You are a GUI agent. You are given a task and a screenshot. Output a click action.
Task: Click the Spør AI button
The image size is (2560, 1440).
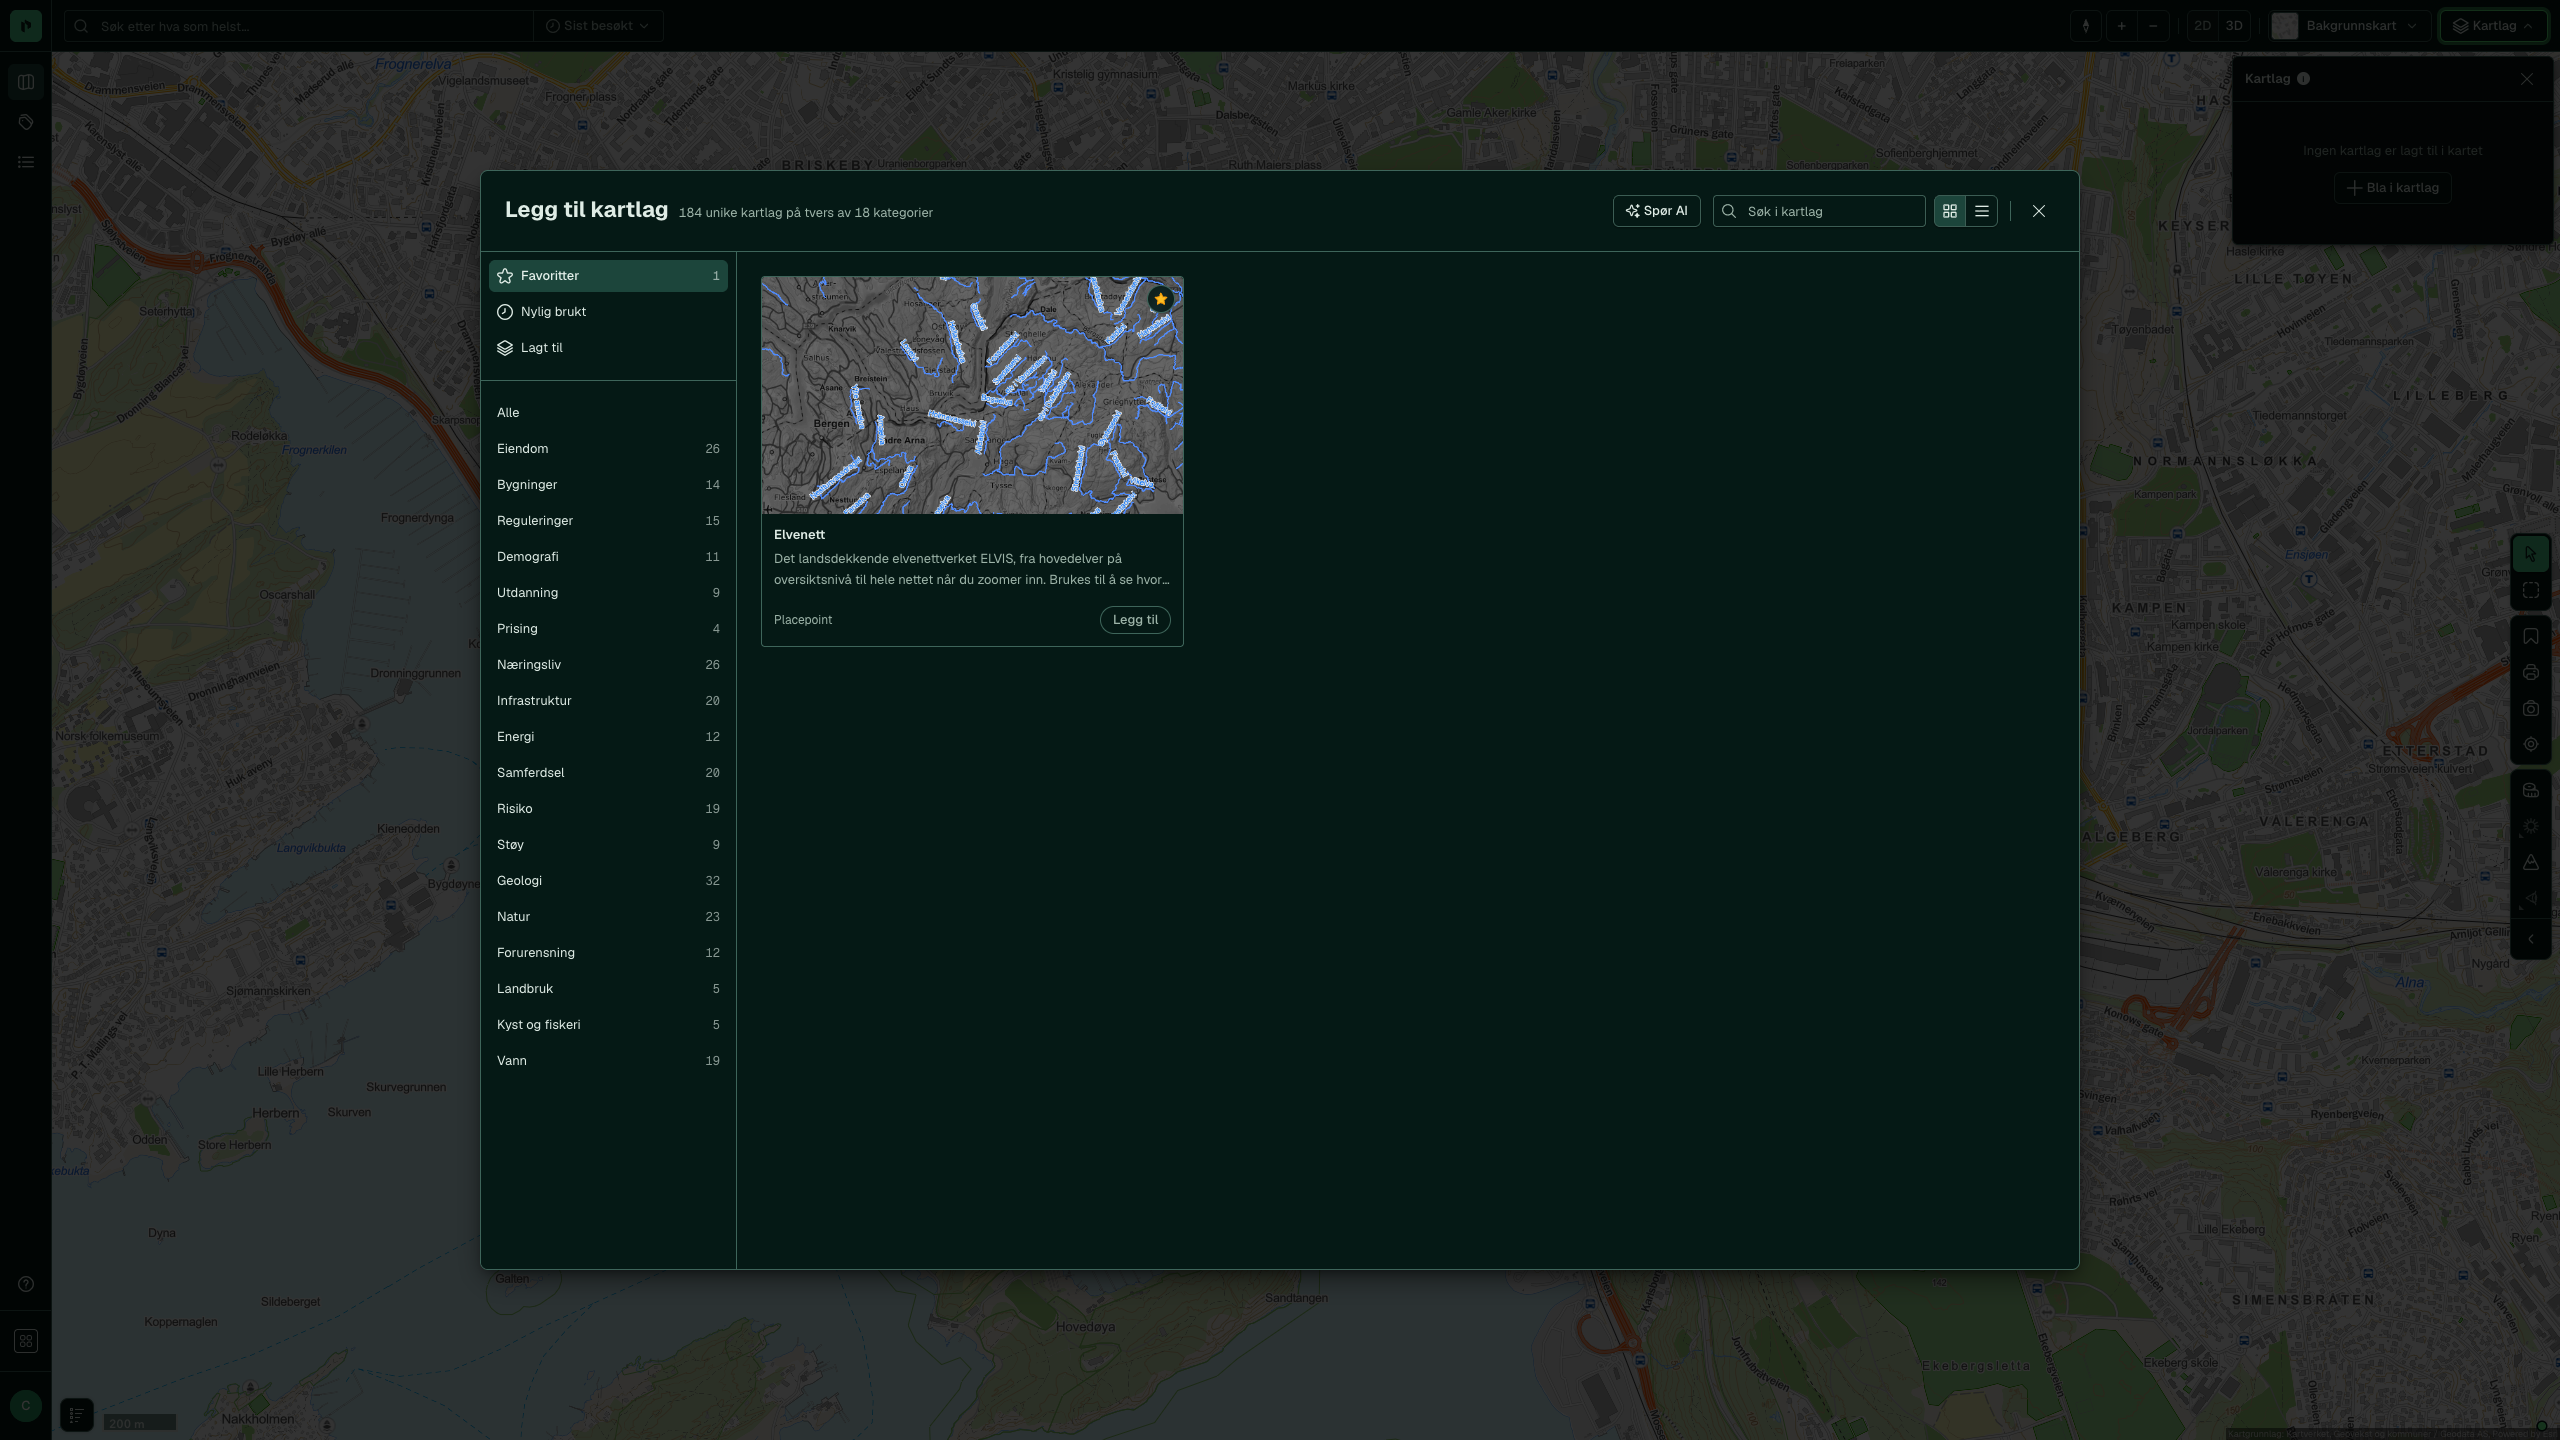click(x=1656, y=211)
